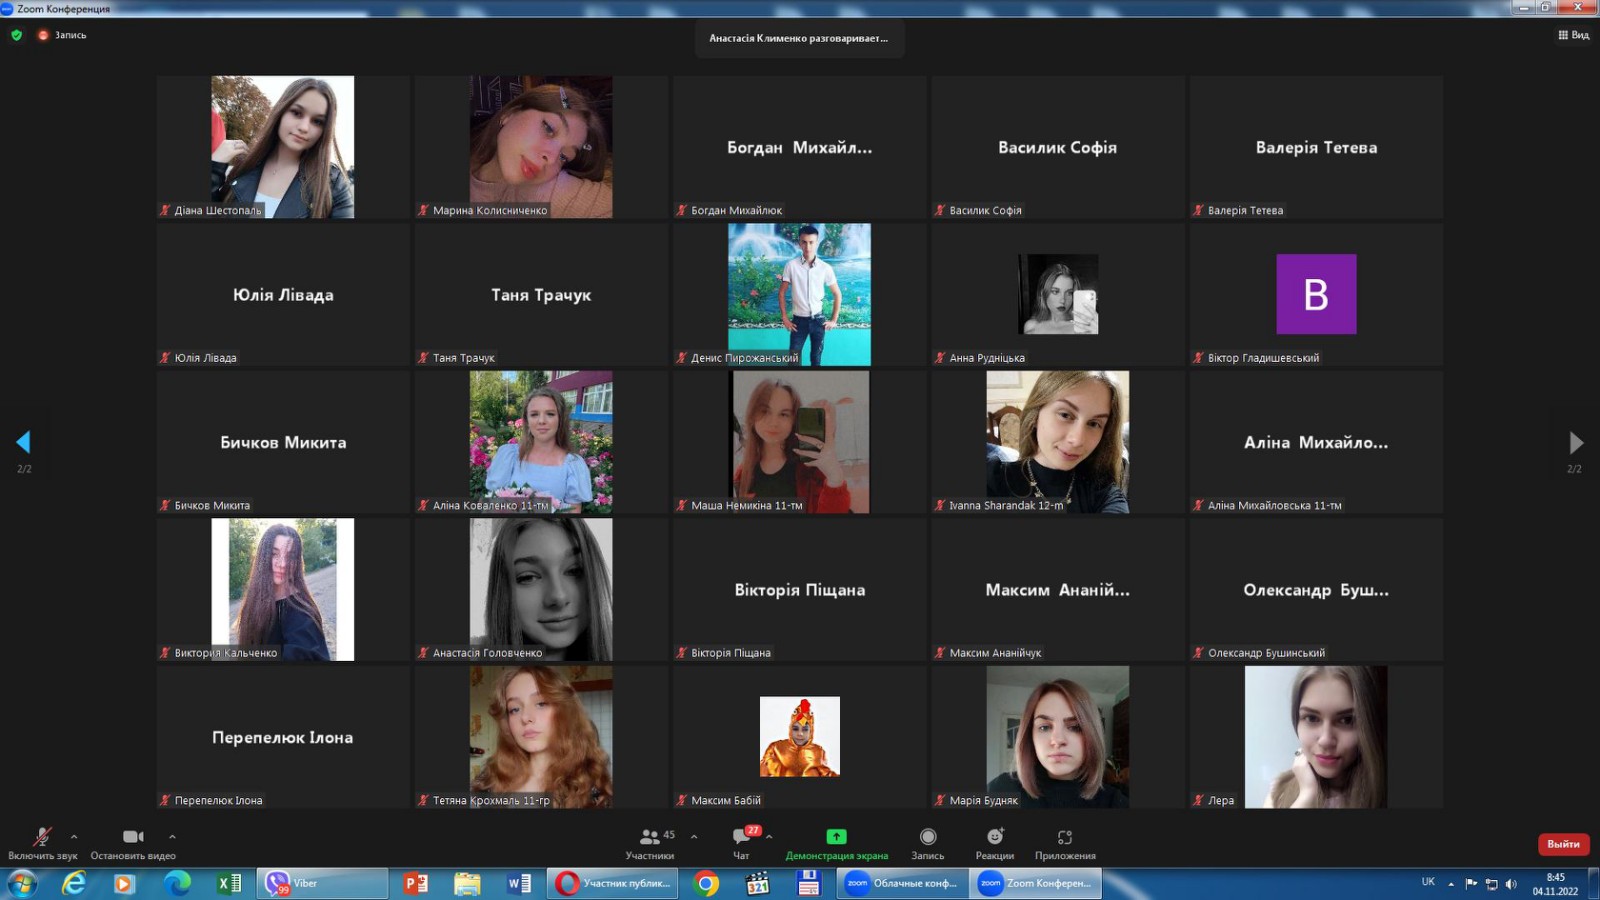This screenshot has width=1600, height=900.
Task: Click the green encryption shield icon
Action: pyautogui.click(x=16, y=35)
